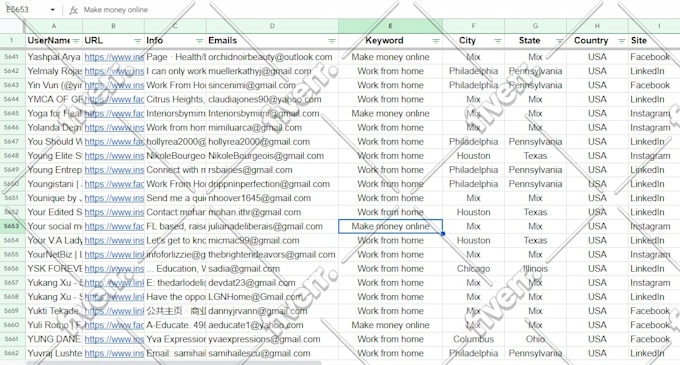Select cell with samihailescu@gmail.com

272,353
